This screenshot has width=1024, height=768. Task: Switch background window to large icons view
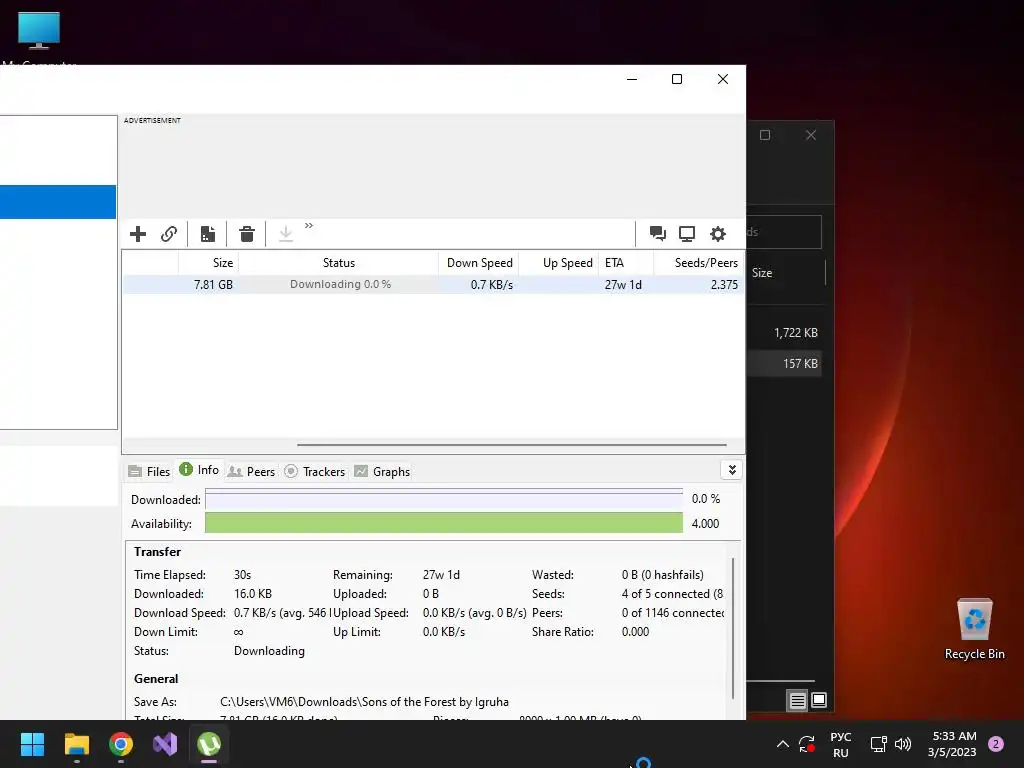[819, 701]
